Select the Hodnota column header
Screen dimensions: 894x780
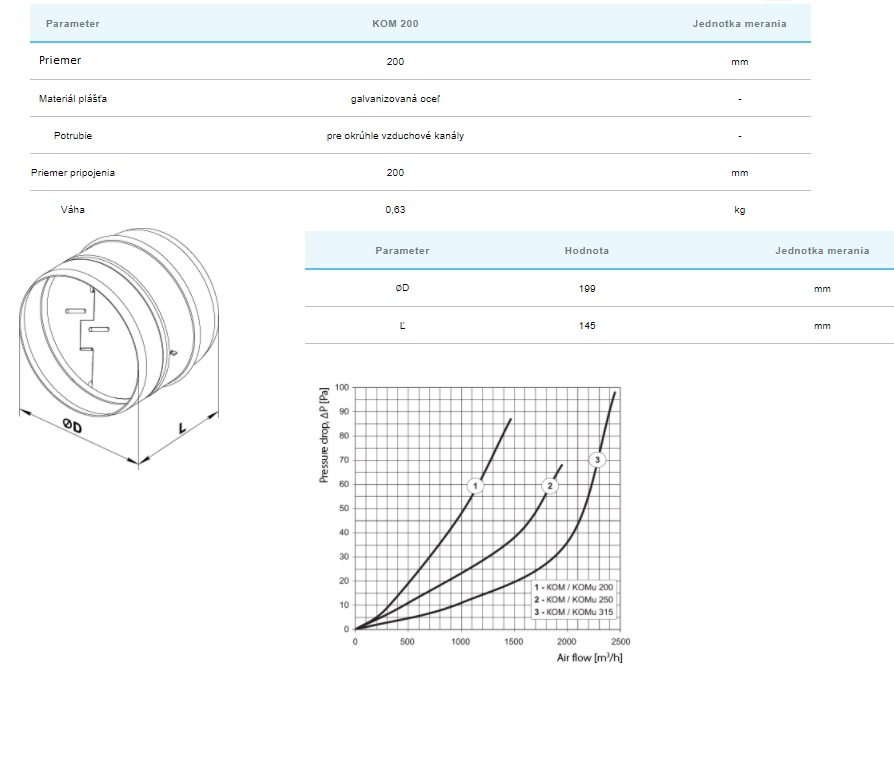(586, 251)
